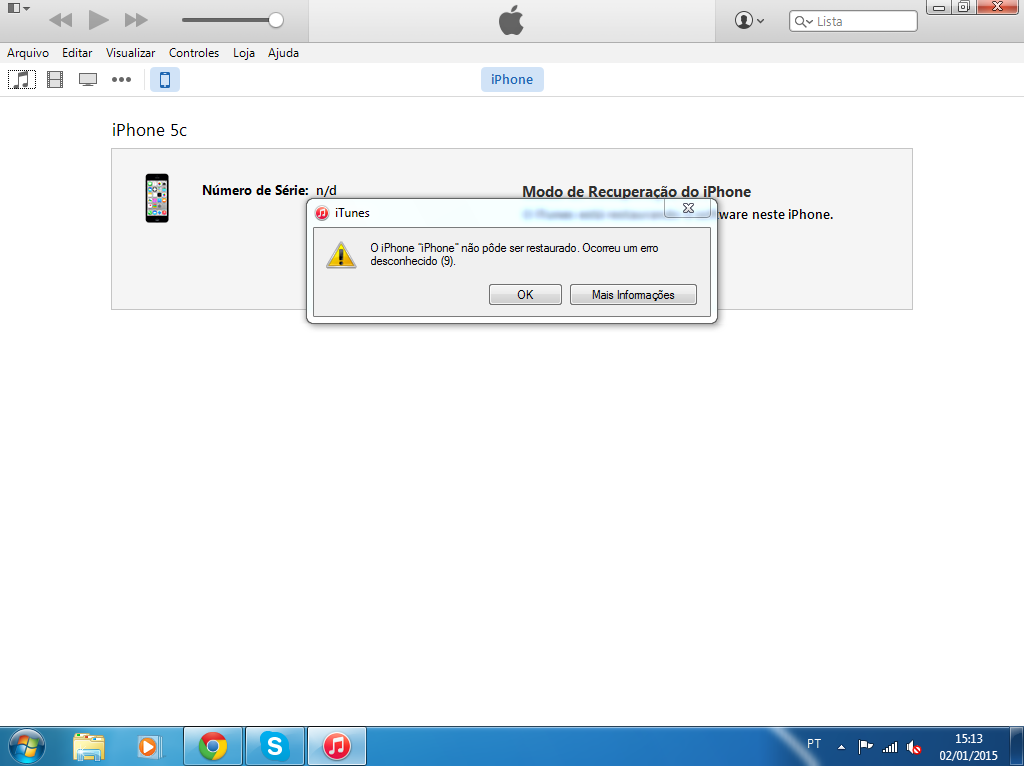Click OK in the error dialog
Viewport: 1024px width, 768px height.
click(x=525, y=295)
